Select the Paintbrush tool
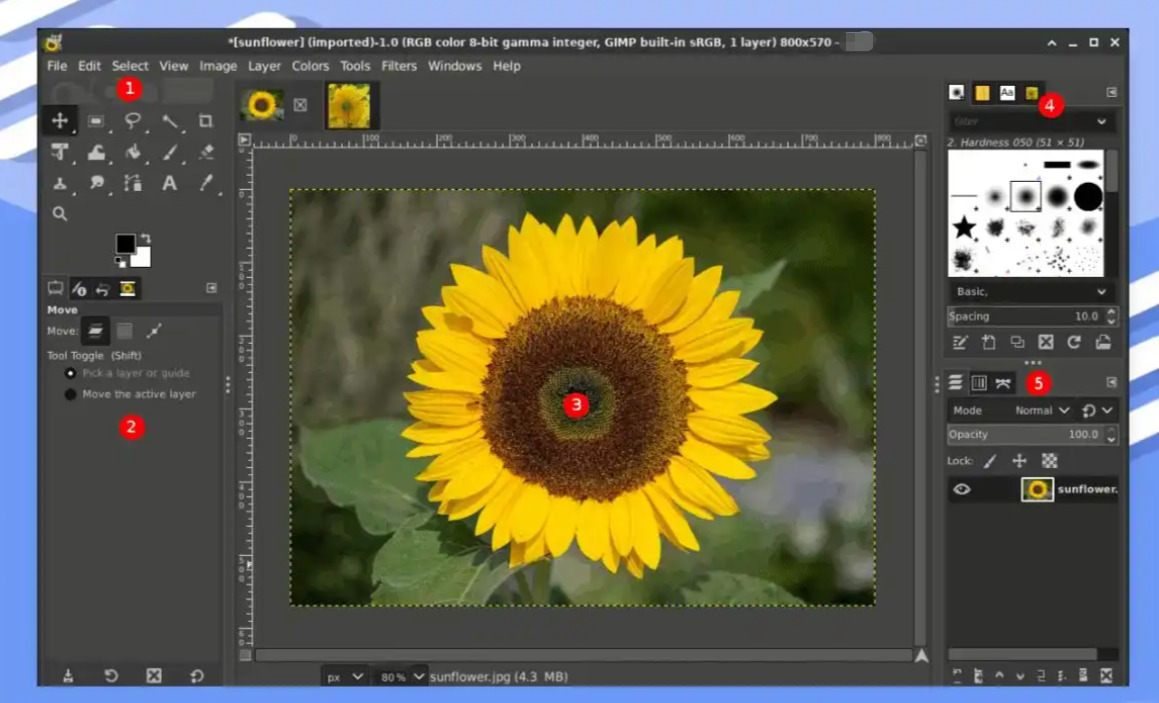Image resolution: width=1159 pixels, height=703 pixels. tap(170, 152)
